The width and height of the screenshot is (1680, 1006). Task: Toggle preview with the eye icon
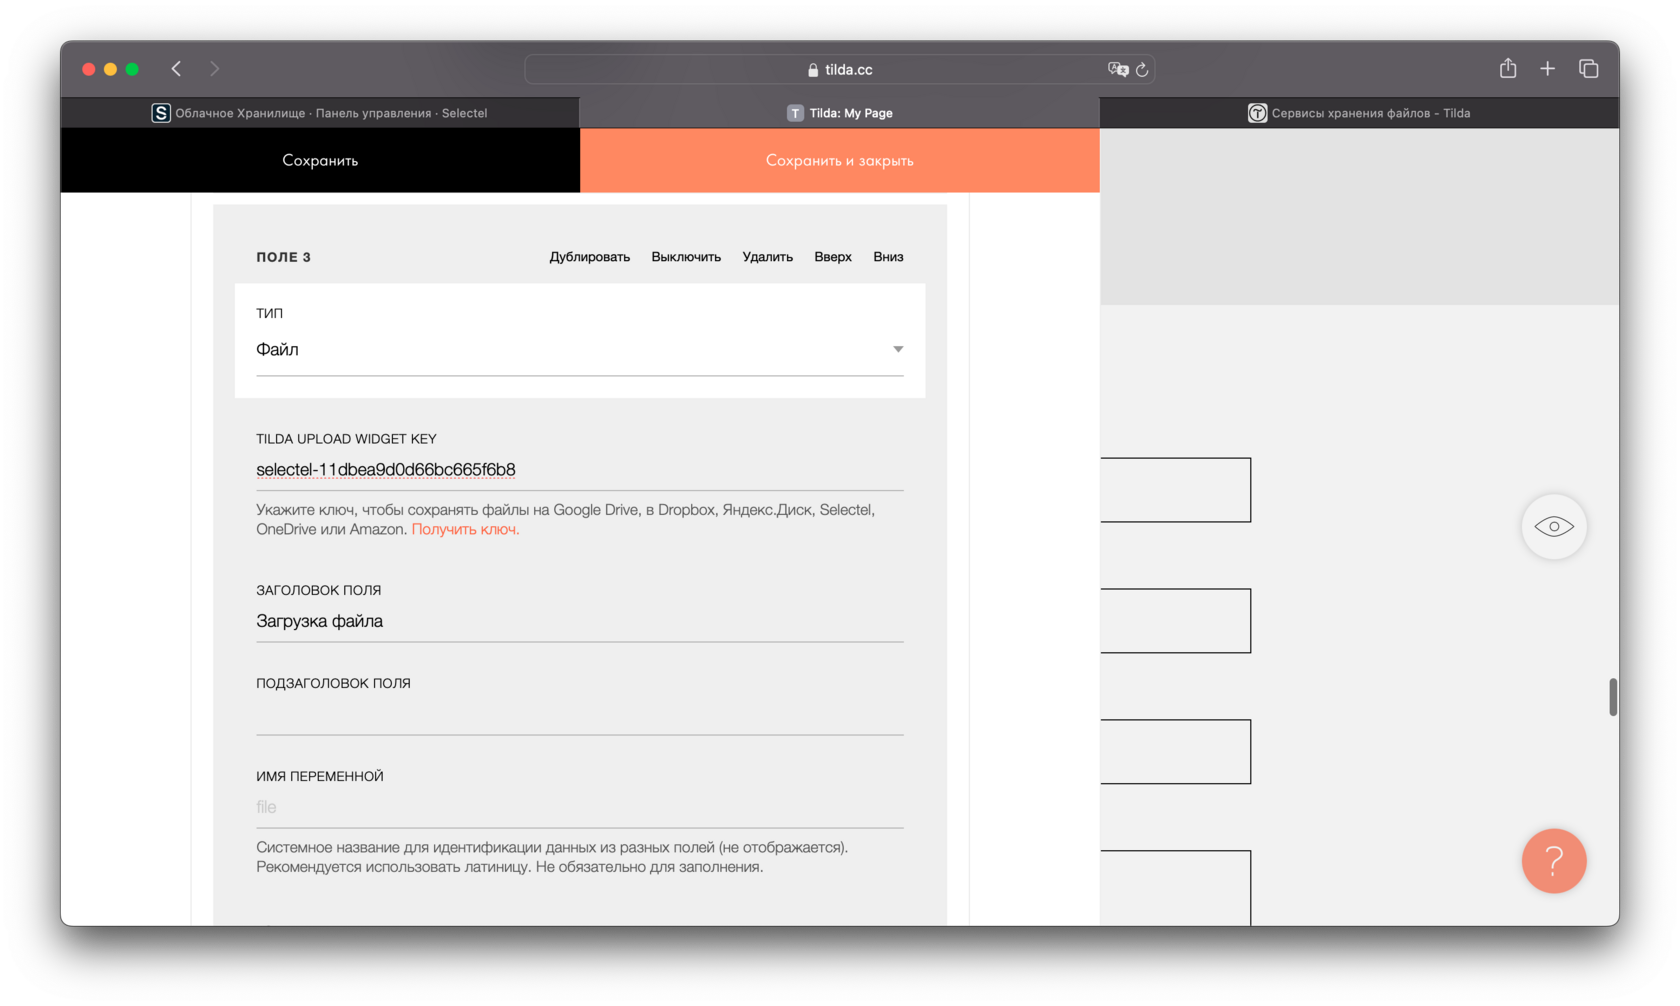click(x=1554, y=527)
